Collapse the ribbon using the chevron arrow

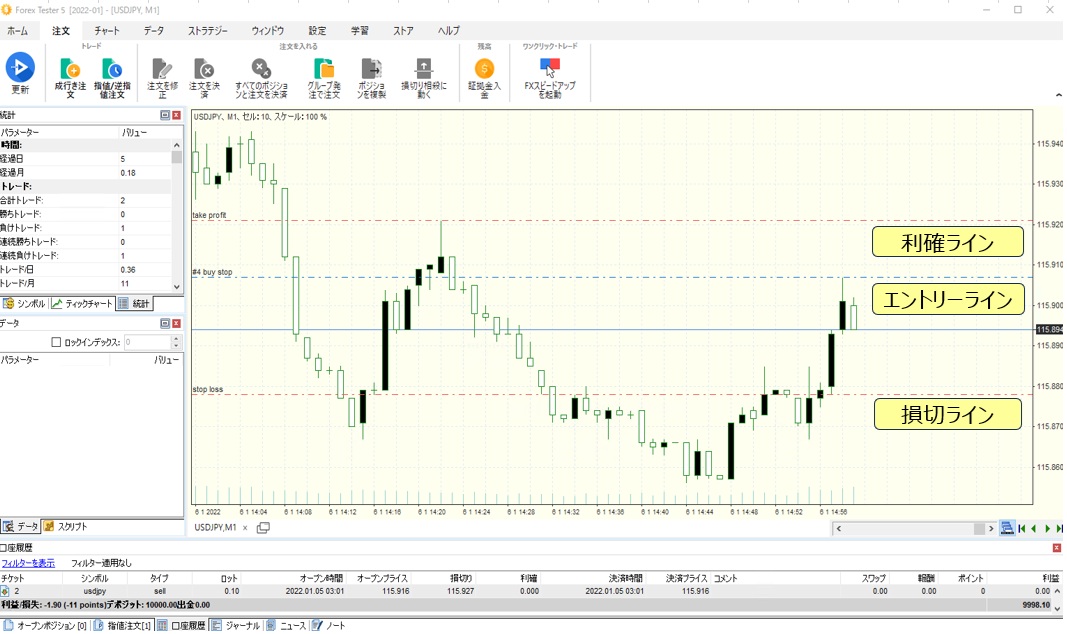pos(1057,96)
